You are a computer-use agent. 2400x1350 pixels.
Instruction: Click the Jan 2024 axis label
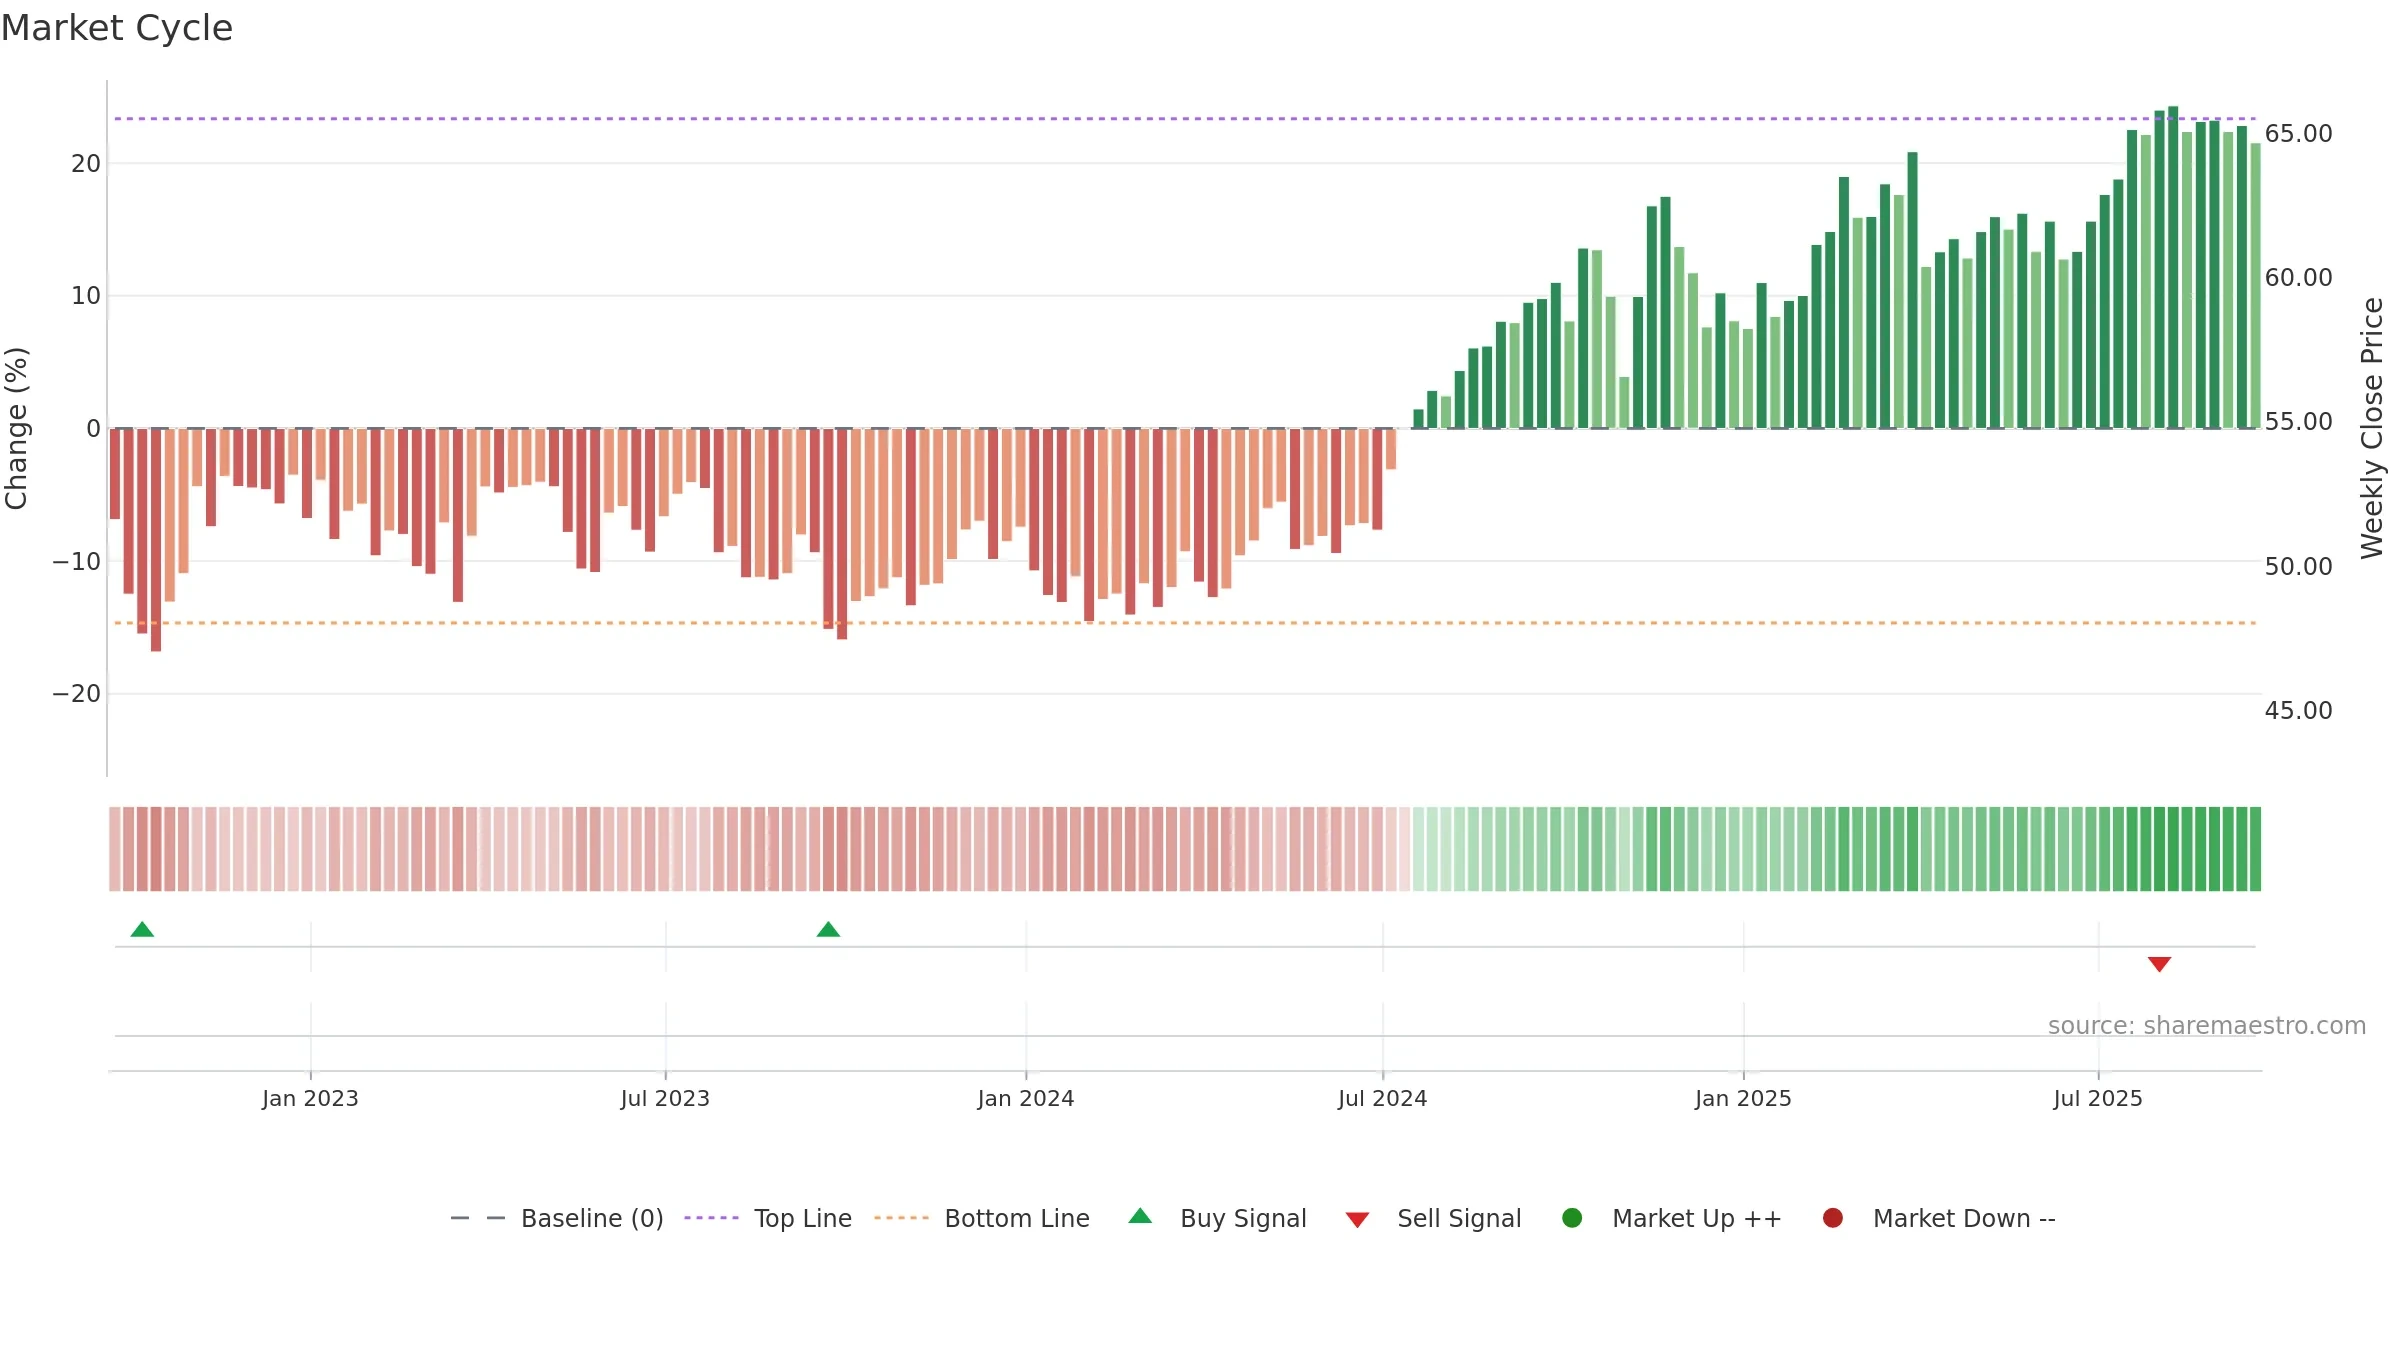click(1026, 1098)
